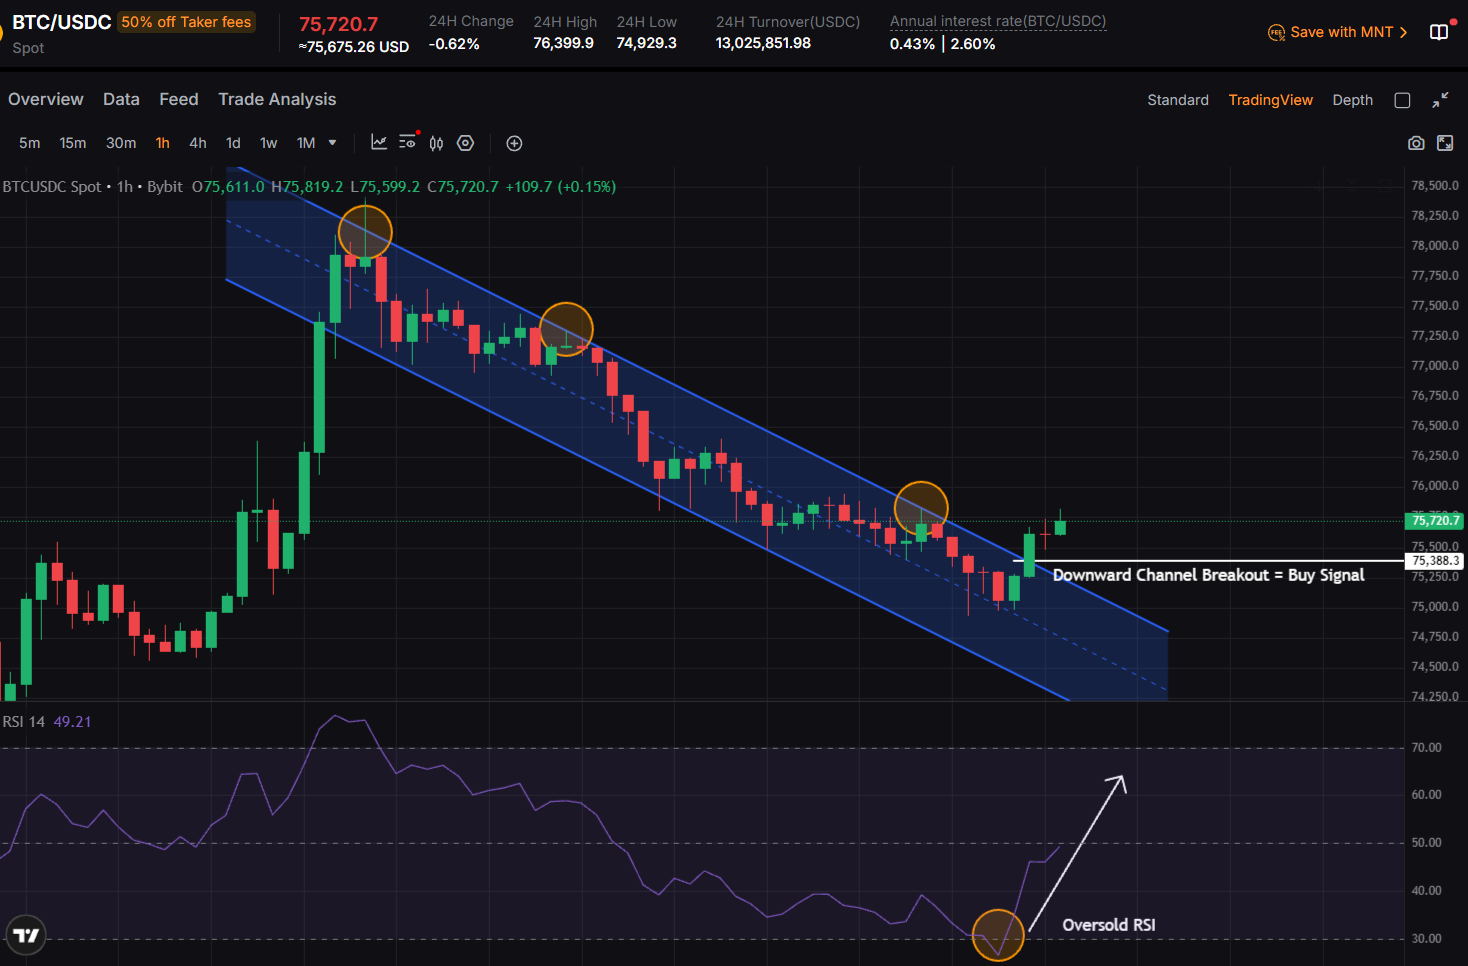Click the Annual interest rate(BTC/USDC) label
Screen dimensions: 1468x966
[x=998, y=21]
